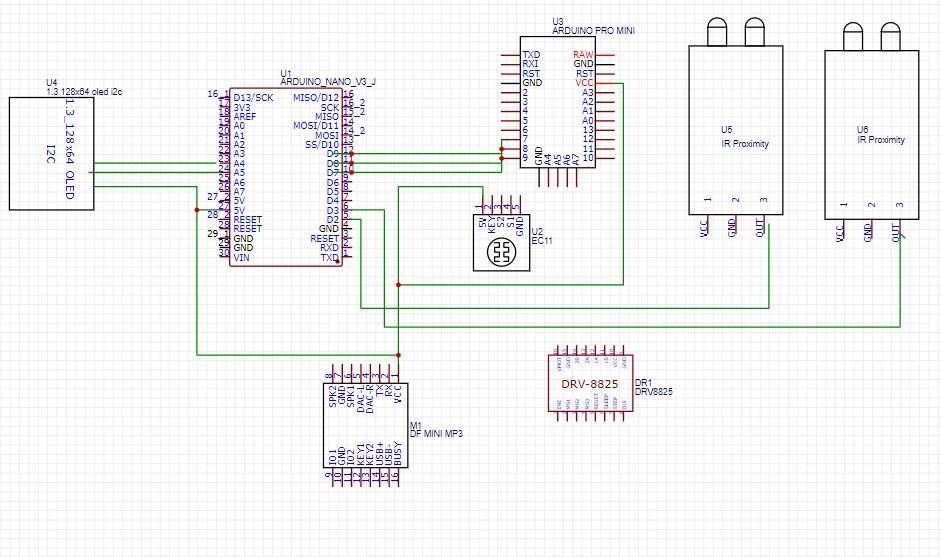The image size is (941, 557).
Task: Click the M1 DF MINI MP3 label
Action: point(436,429)
